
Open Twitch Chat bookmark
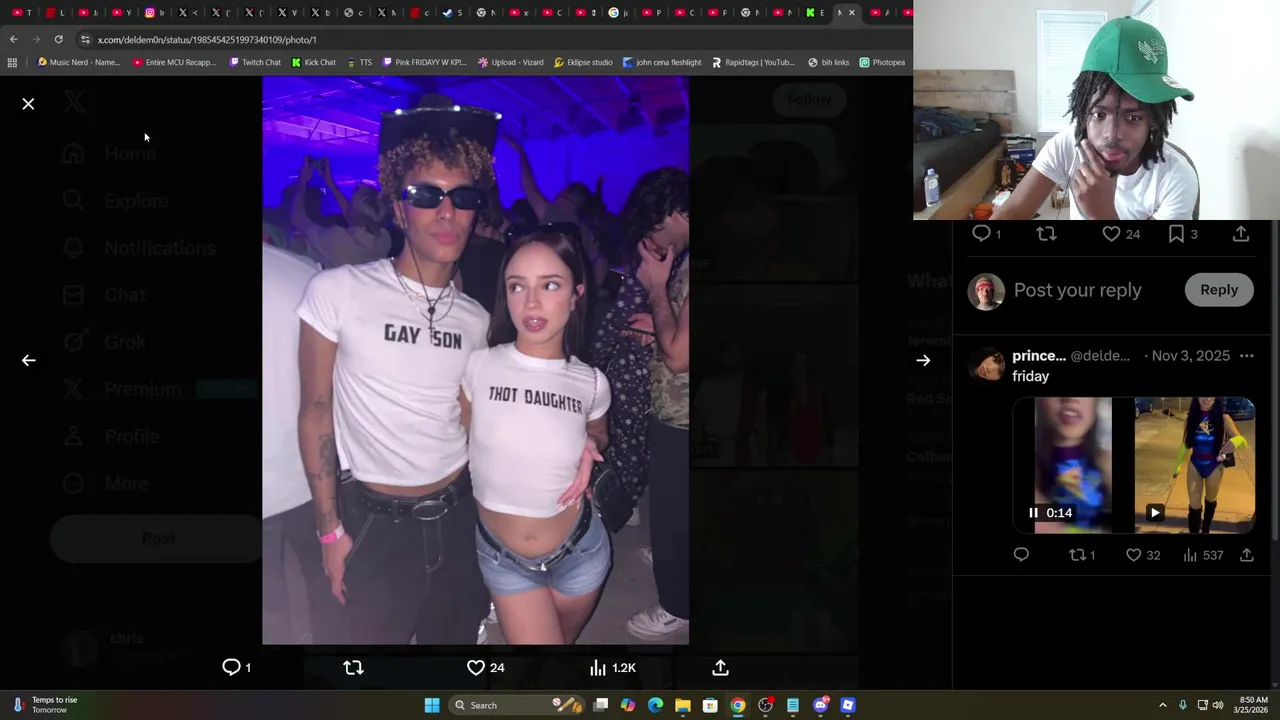255,62
